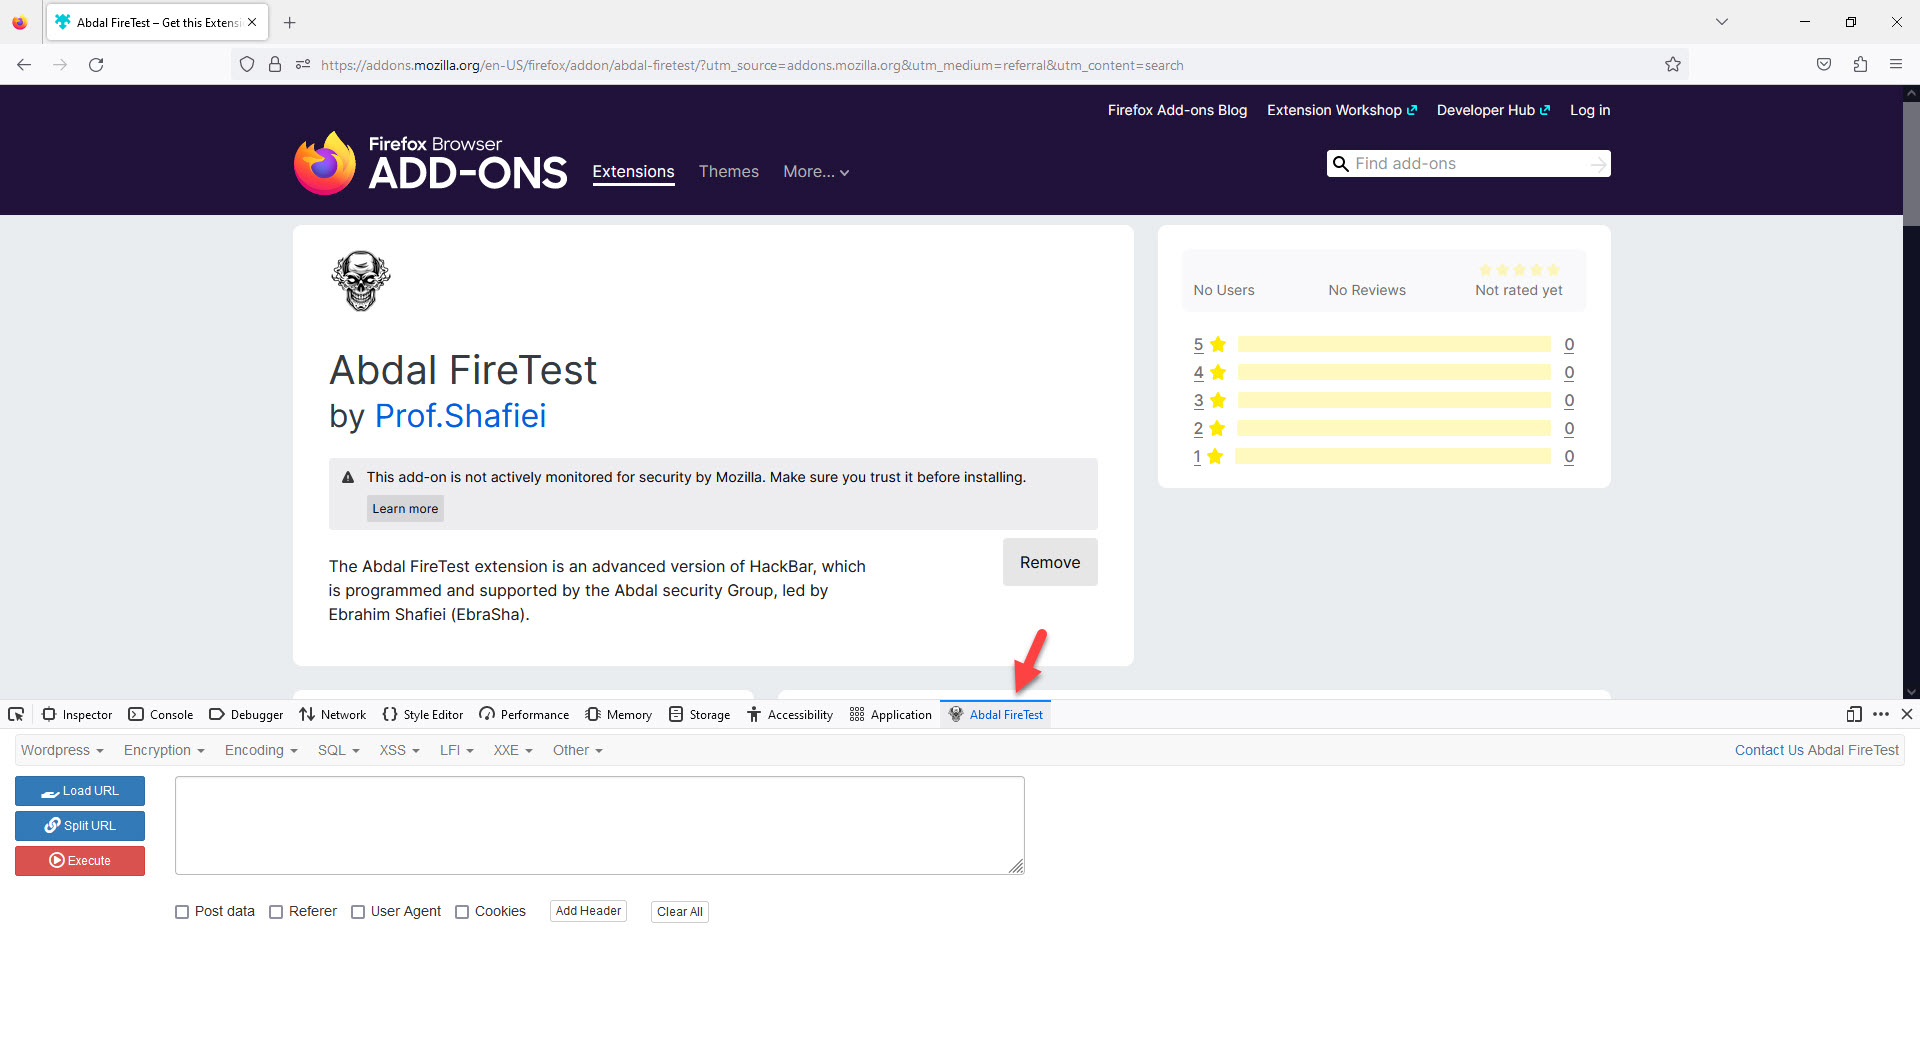
Task: Switch to the Inspector panel
Action: point(77,714)
